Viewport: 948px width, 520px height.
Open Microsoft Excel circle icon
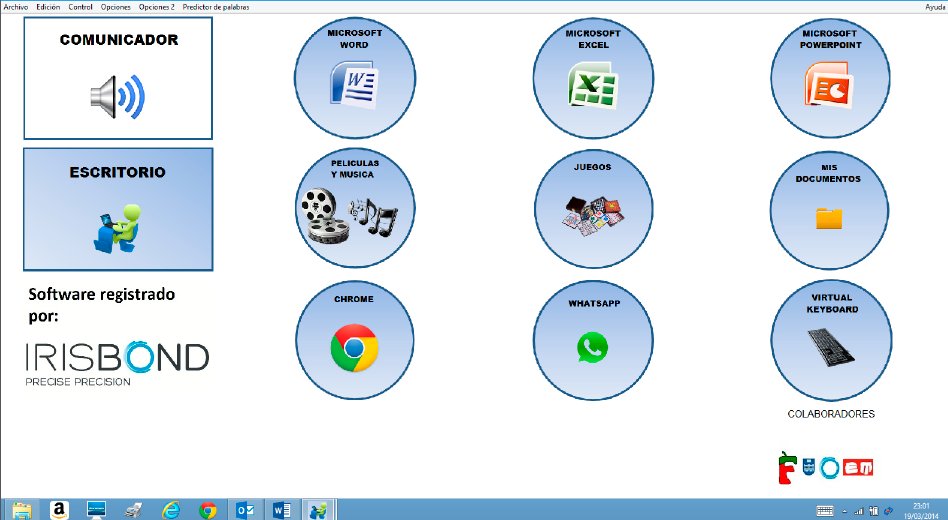tap(593, 78)
